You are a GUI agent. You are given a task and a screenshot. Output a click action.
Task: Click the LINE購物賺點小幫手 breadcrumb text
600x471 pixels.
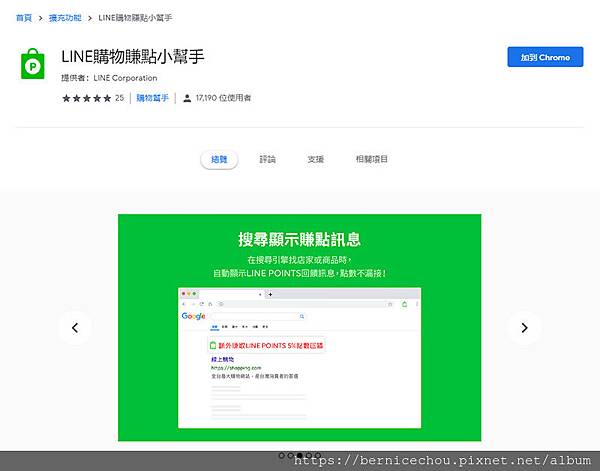click(x=135, y=18)
